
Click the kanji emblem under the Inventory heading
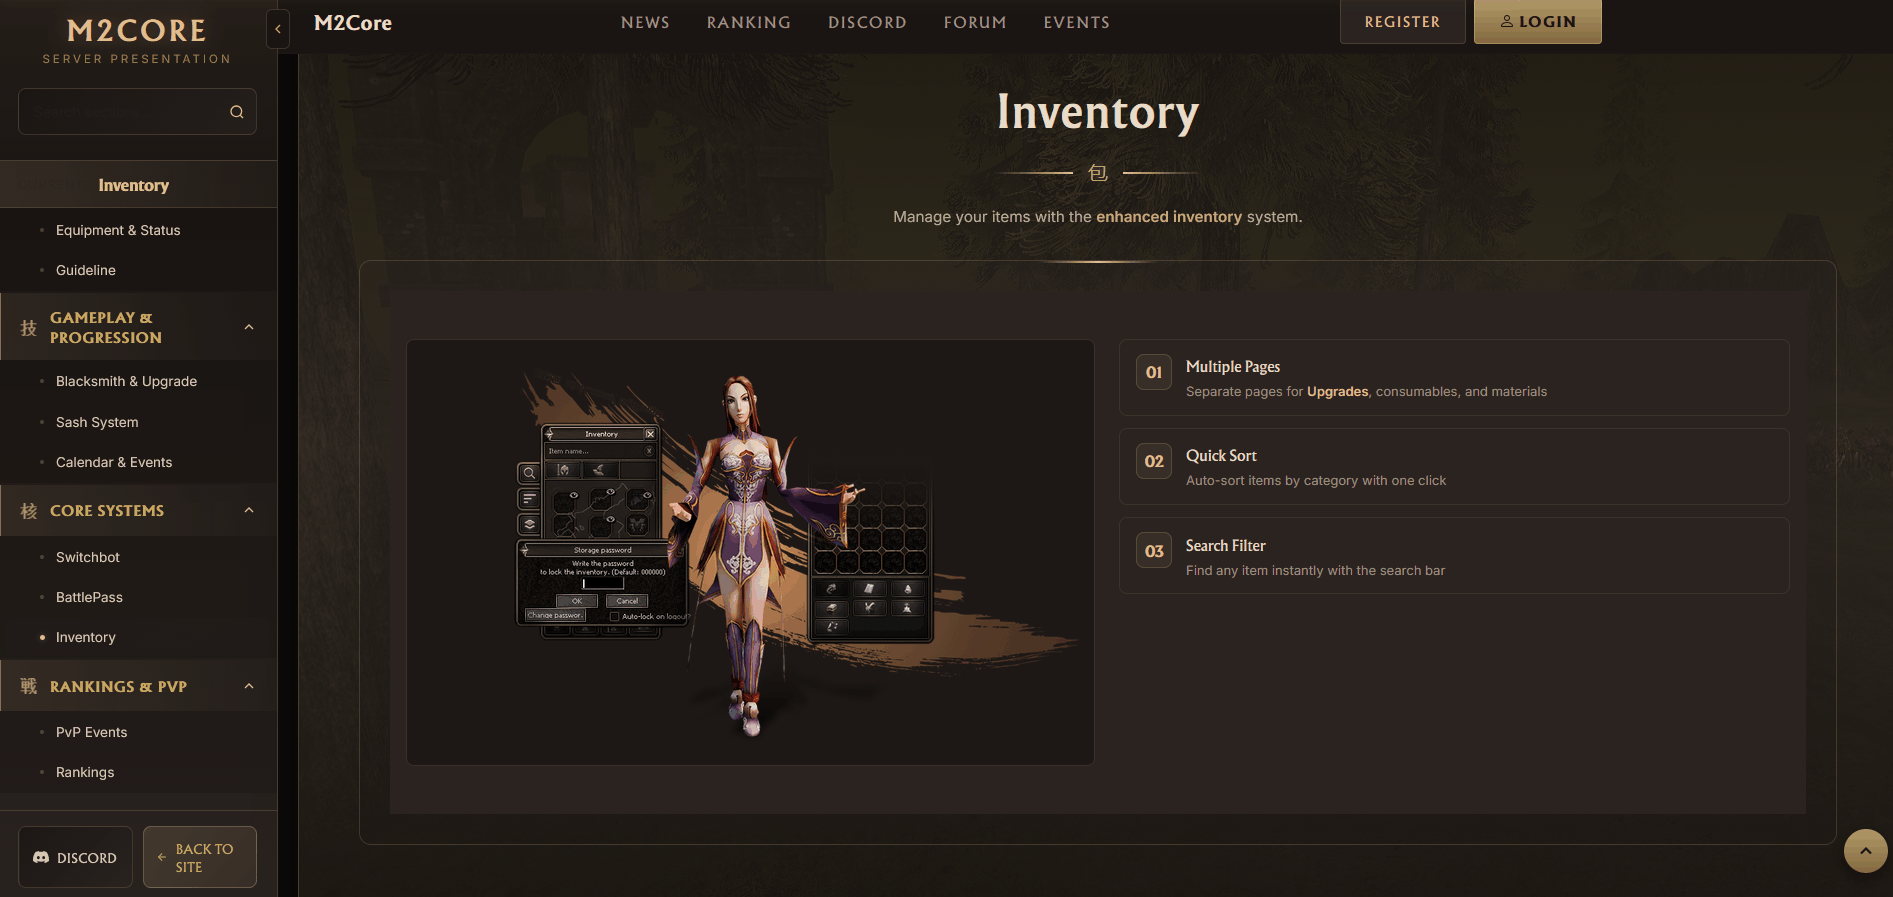[x=1098, y=173]
